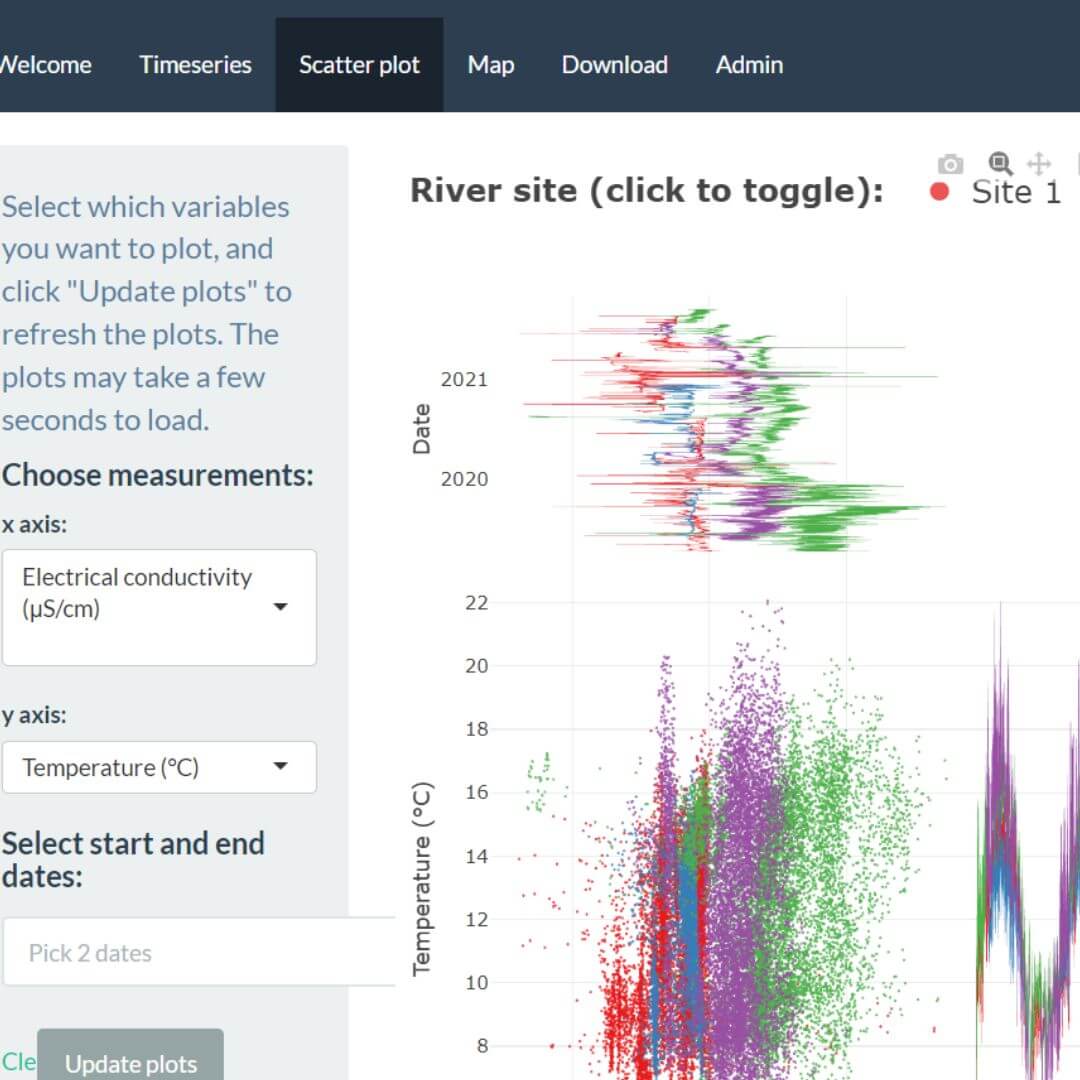Image resolution: width=1080 pixels, height=1080 pixels.
Task: Click the y axis dropdown arrow
Action: pos(281,767)
